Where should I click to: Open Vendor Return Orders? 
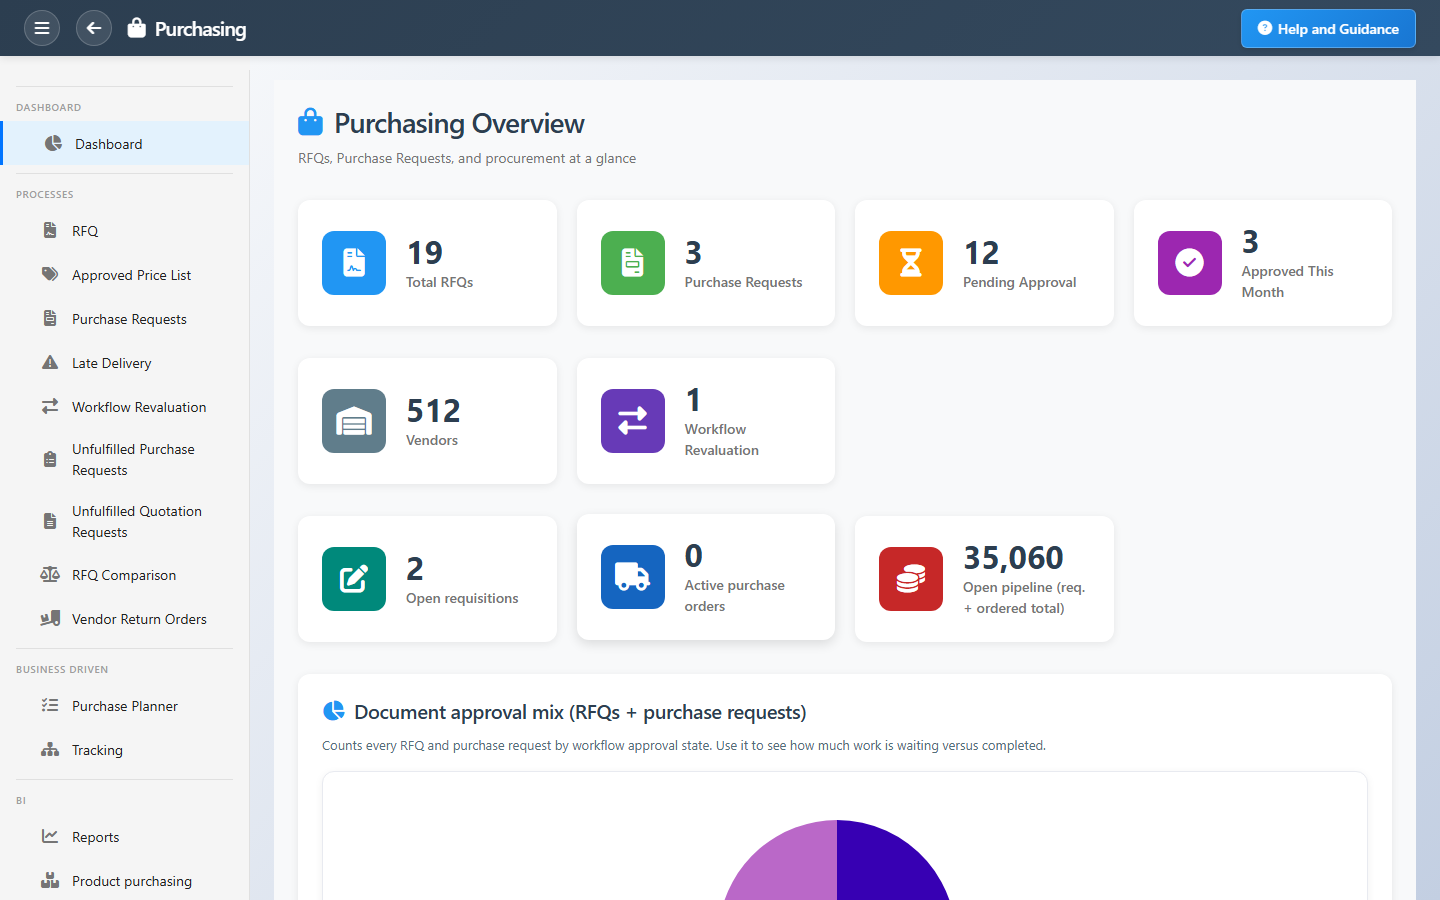pyautogui.click(x=125, y=619)
